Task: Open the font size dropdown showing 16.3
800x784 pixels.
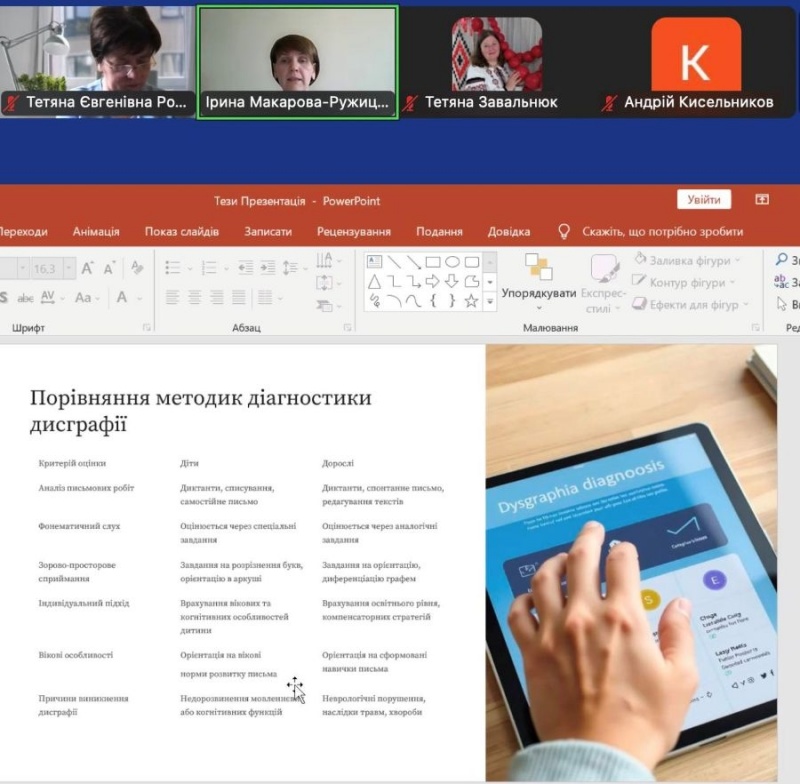Action: 69,268
